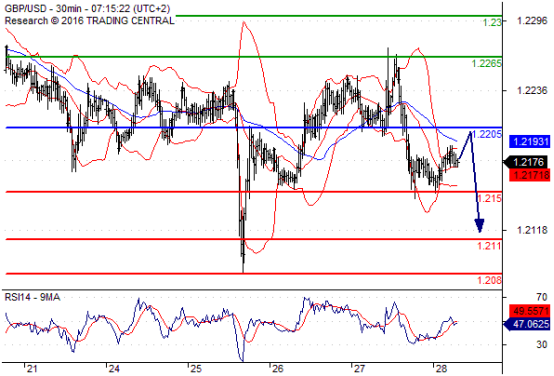
Task: Click the date marker 24 on time axis
Action: click(114, 369)
